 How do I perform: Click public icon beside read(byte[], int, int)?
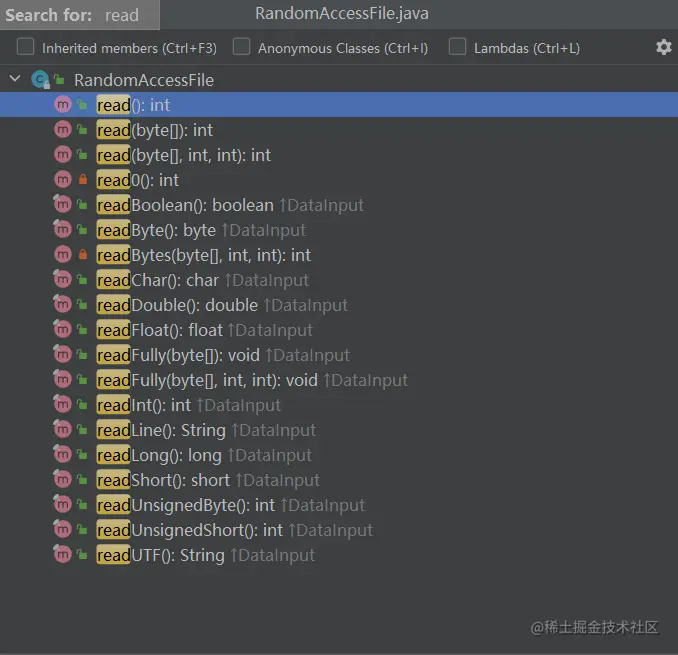82,154
